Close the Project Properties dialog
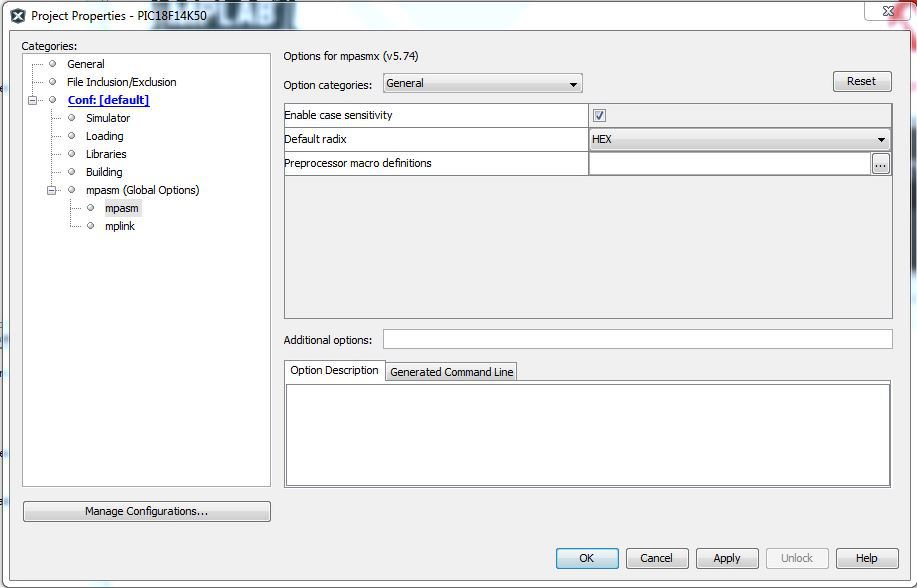 coord(888,11)
